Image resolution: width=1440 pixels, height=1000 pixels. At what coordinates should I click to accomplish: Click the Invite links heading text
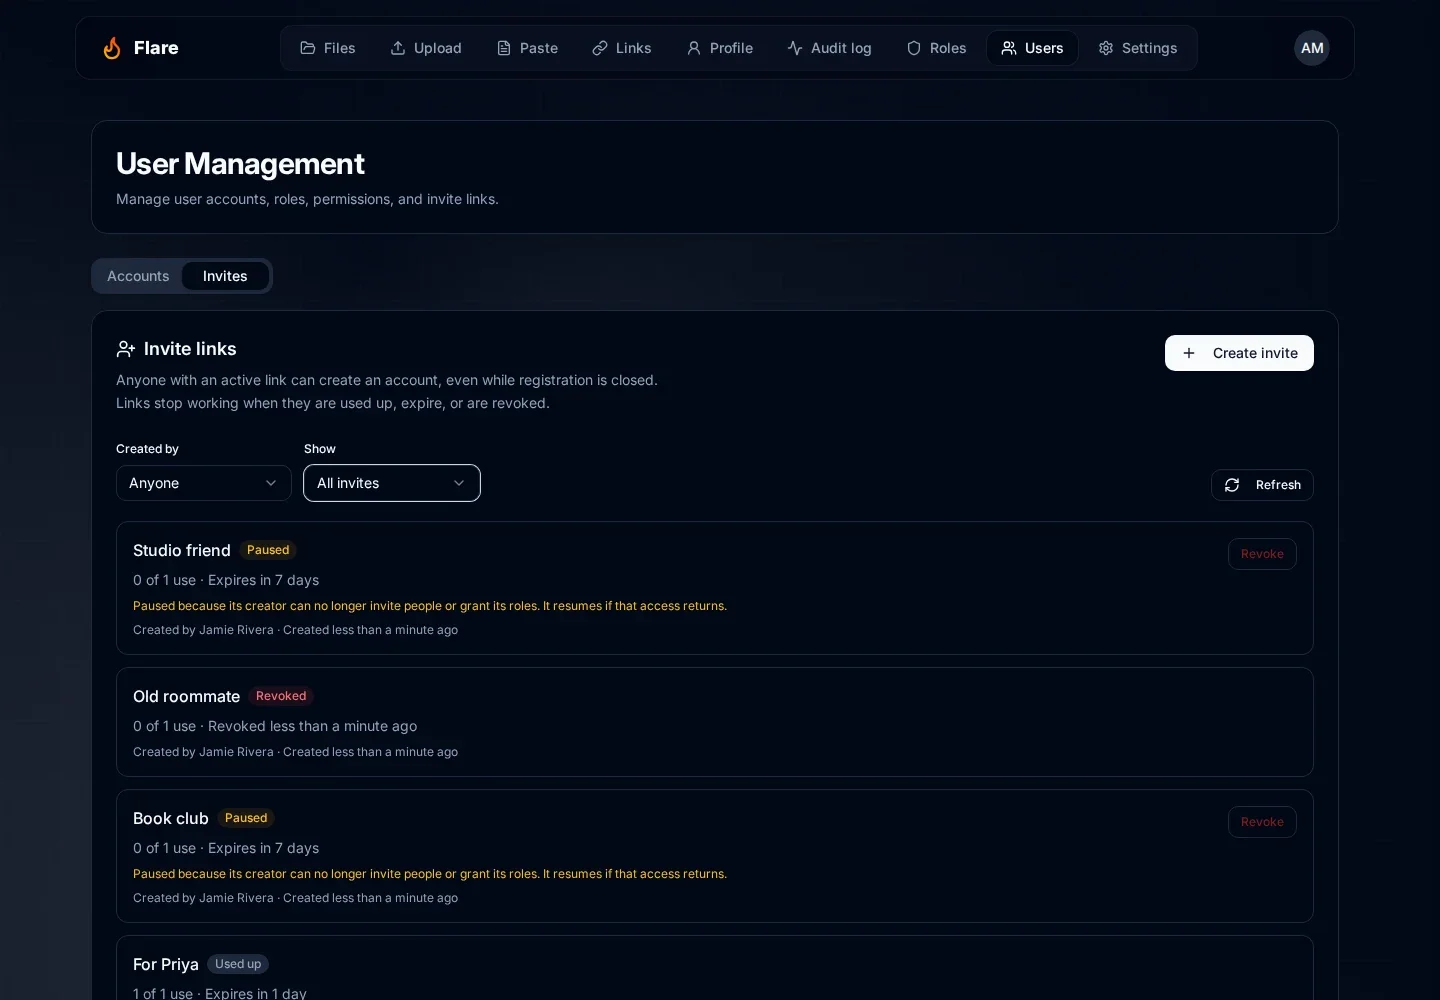coord(190,349)
